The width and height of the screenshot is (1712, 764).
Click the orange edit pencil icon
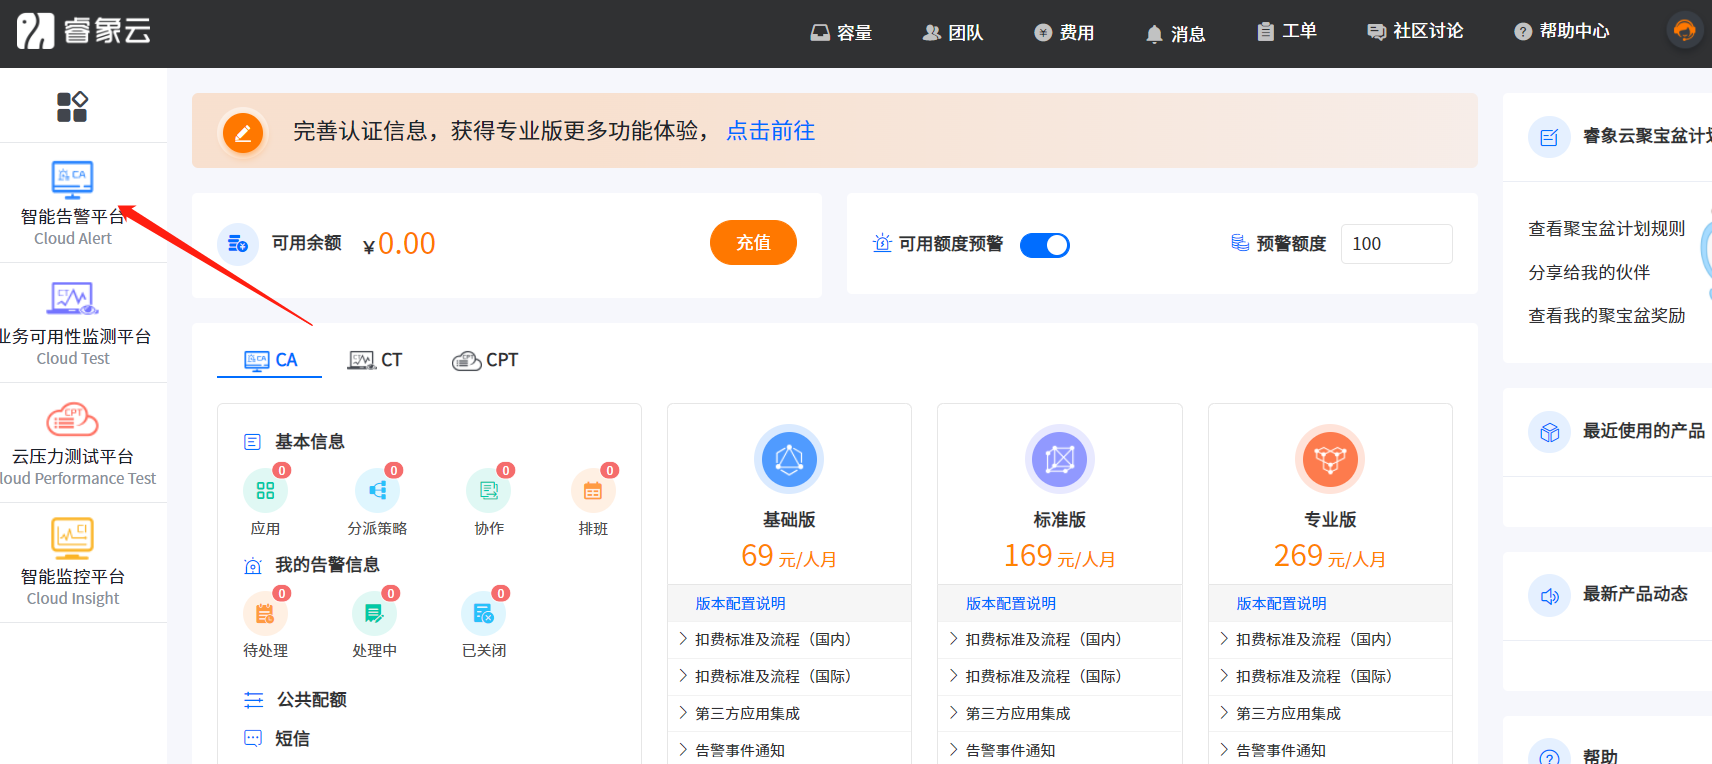(242, 132)
